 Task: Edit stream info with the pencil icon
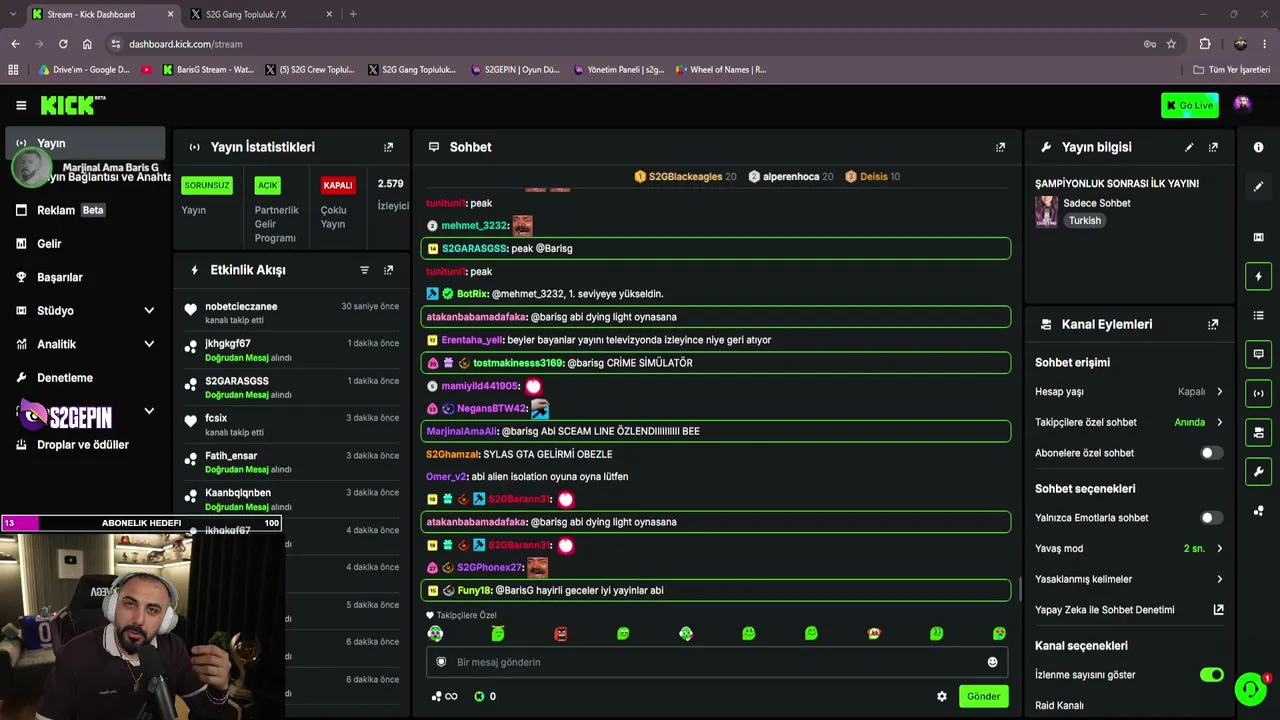(x=1189, y=147)
